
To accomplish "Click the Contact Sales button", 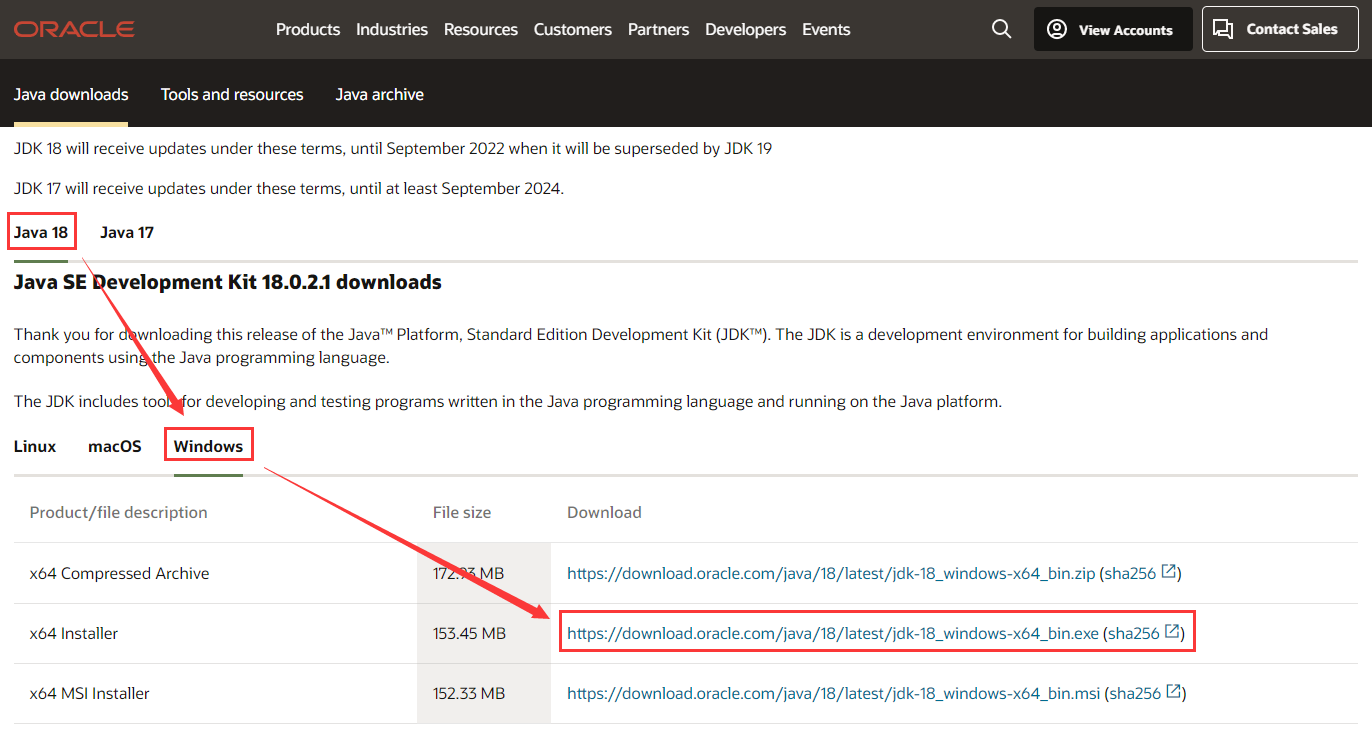I will click(x=1279, y=29).
